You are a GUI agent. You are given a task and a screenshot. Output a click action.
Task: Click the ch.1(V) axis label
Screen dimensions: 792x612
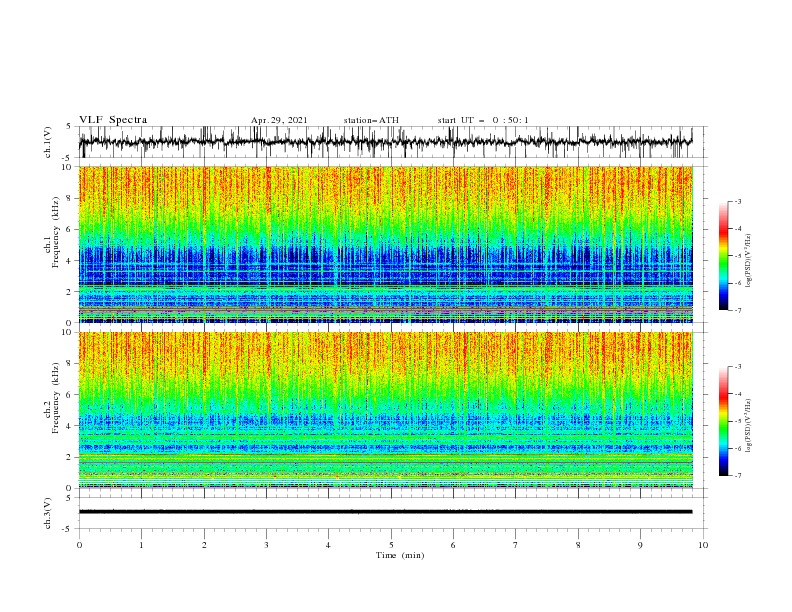tap(48, 142)
